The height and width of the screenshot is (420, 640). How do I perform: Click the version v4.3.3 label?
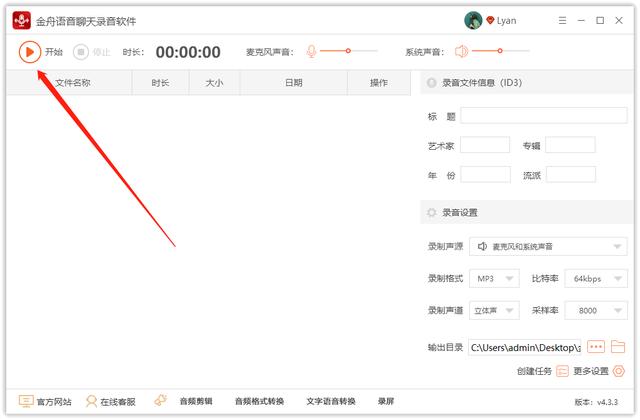coord(596,402)
